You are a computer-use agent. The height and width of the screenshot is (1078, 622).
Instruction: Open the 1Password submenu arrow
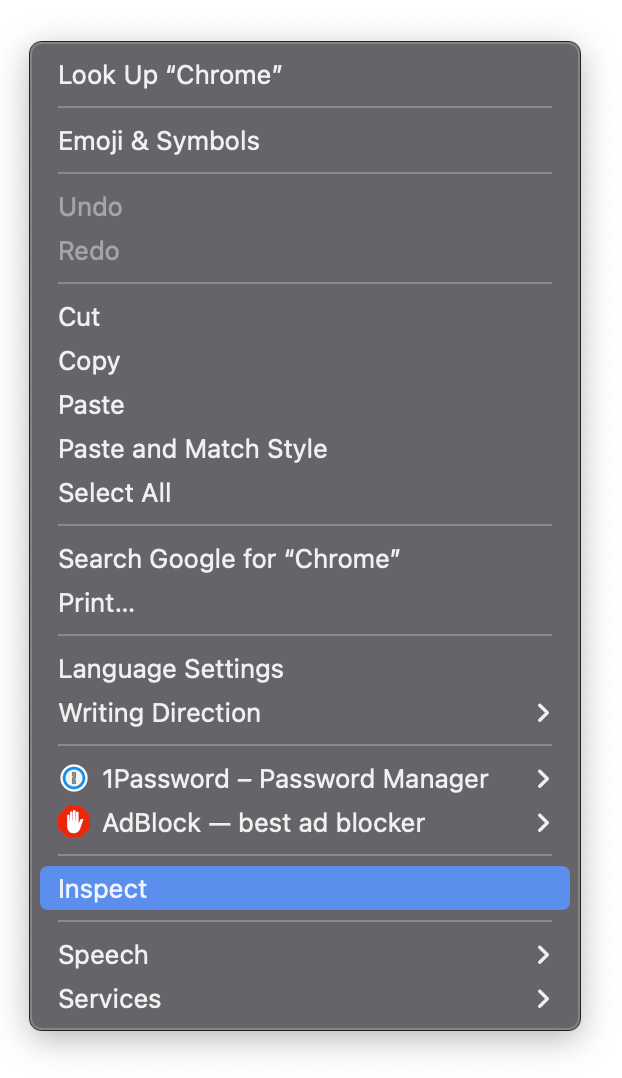pyautogui.click(x=543, y=779)
